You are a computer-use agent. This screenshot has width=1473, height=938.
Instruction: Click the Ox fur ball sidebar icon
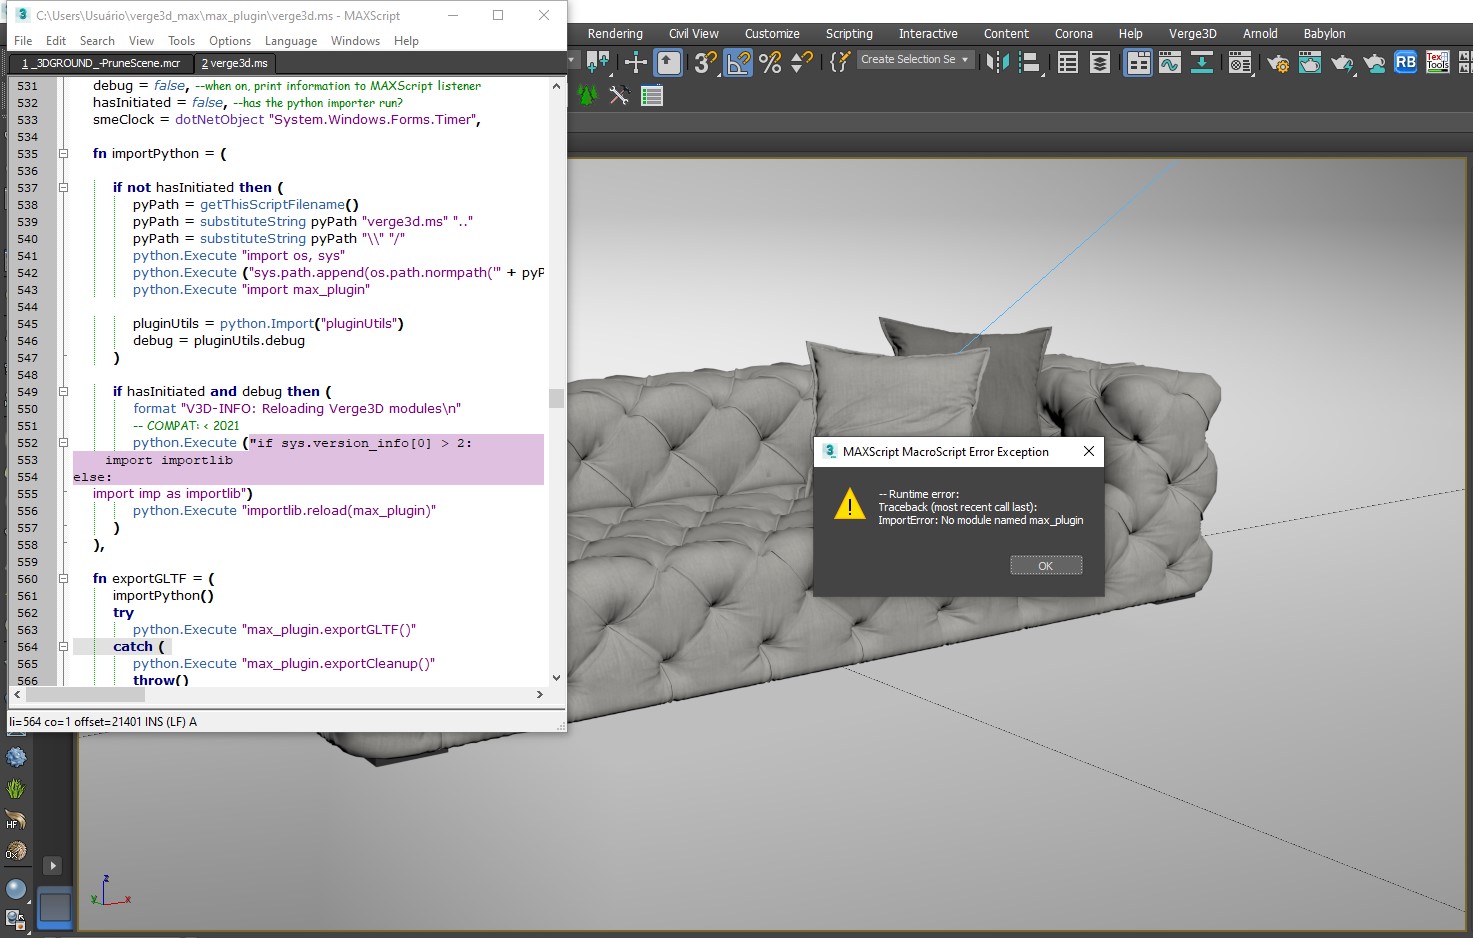pos(16,852)
